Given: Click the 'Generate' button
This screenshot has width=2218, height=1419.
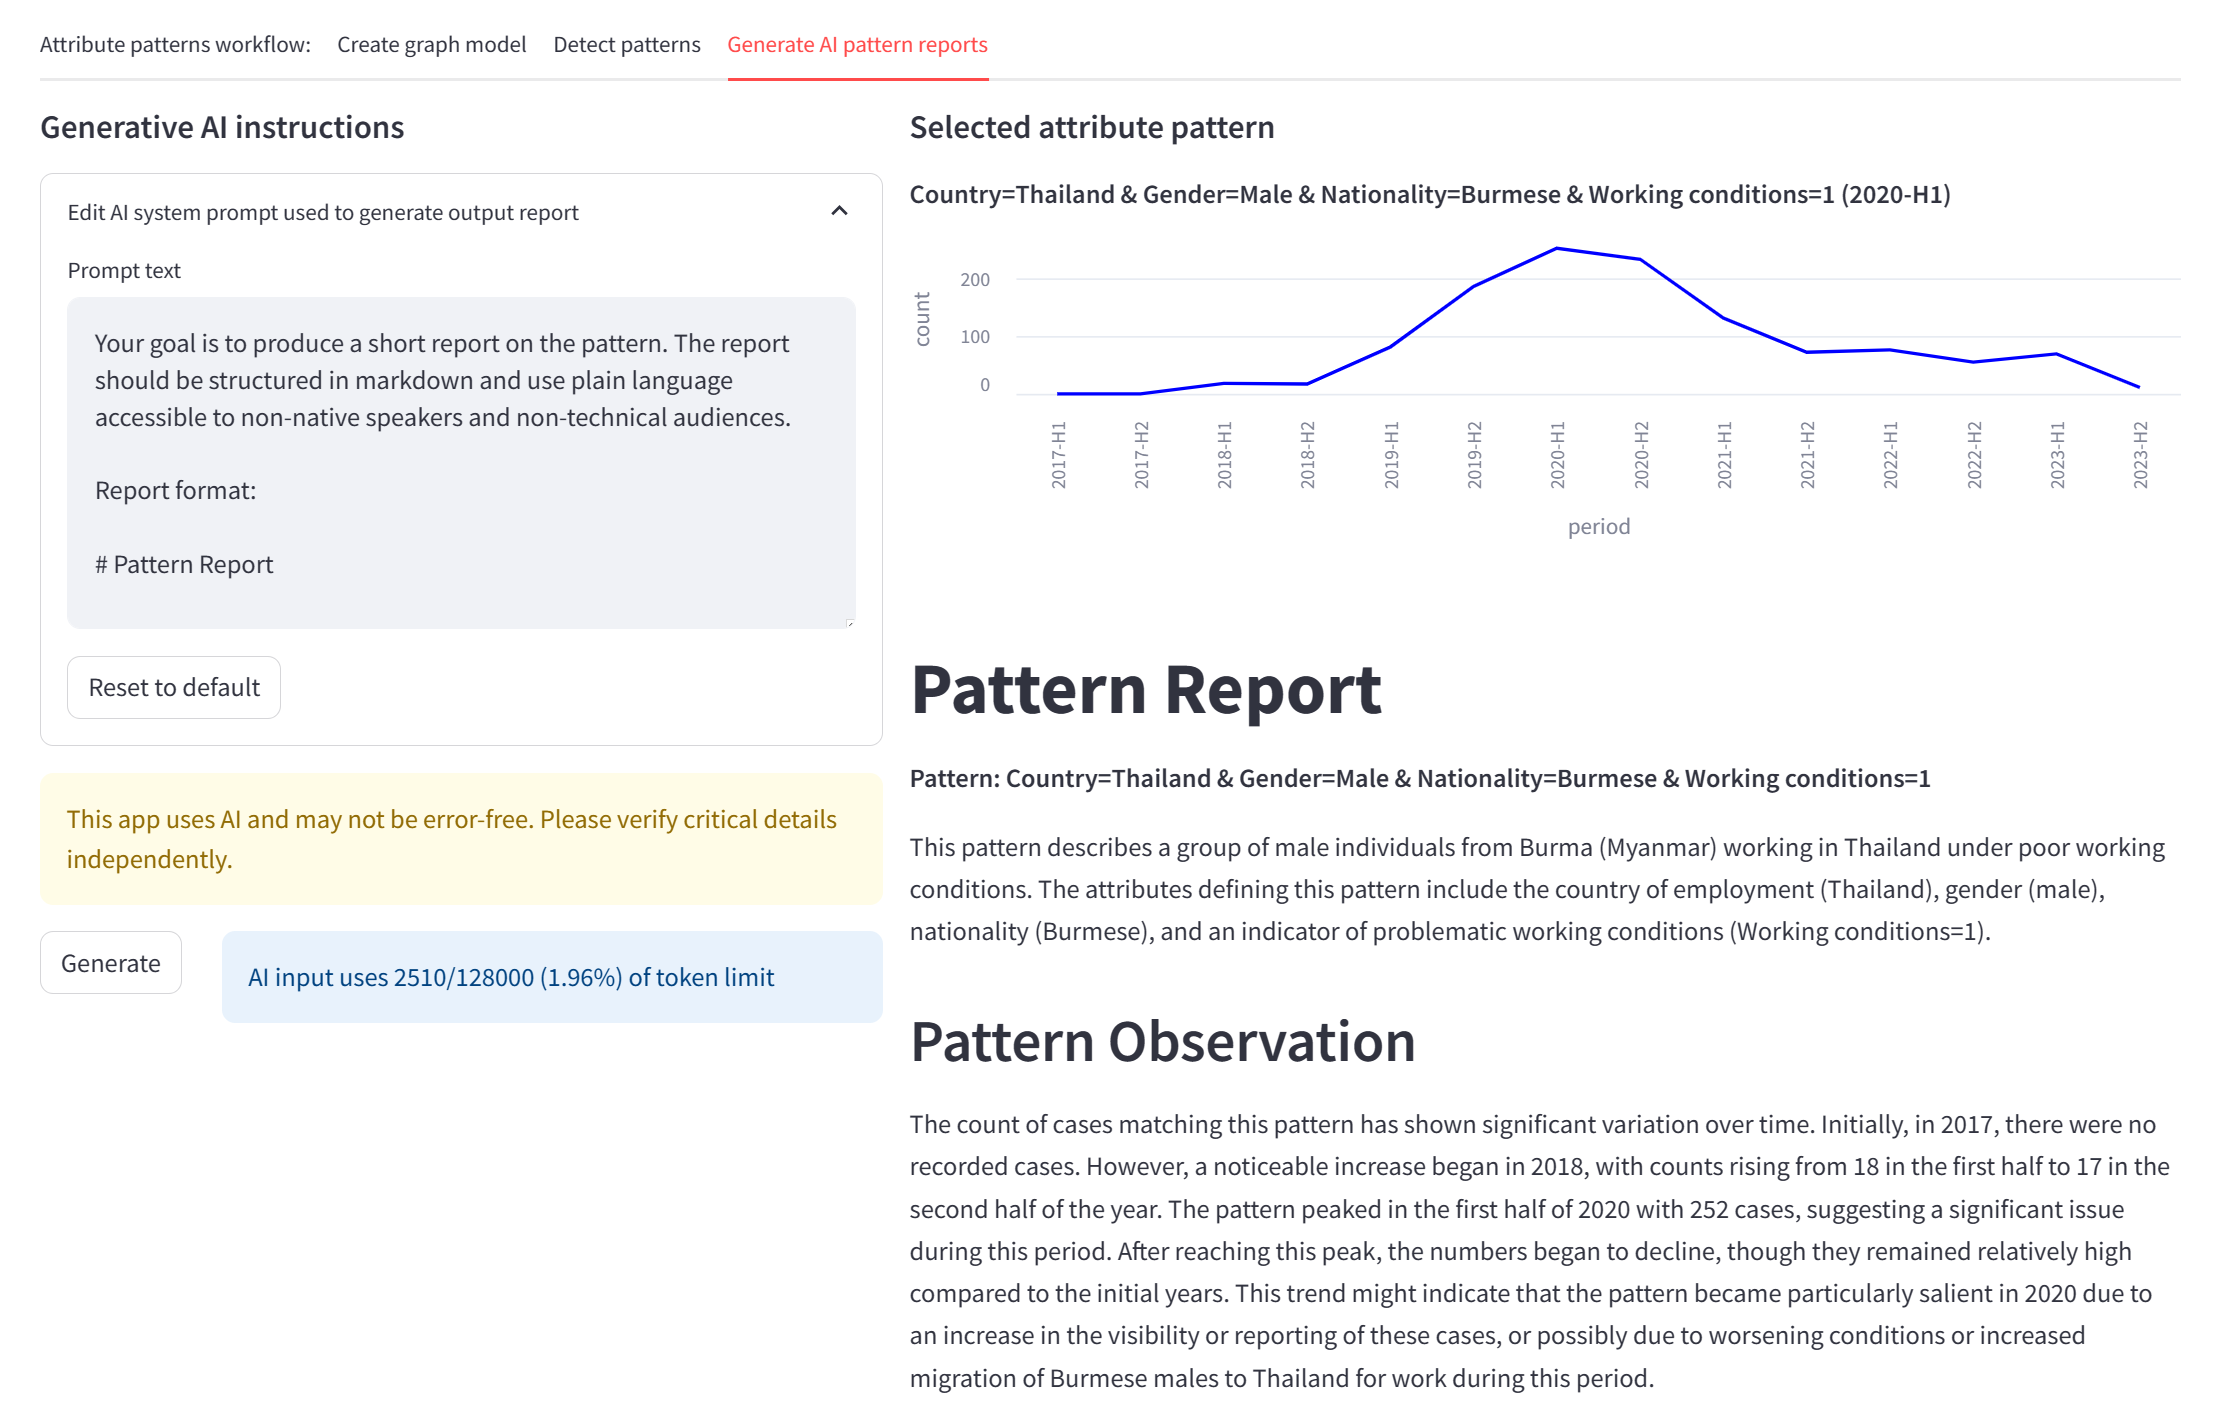Looking at the screenshot, I should point(110,962).
